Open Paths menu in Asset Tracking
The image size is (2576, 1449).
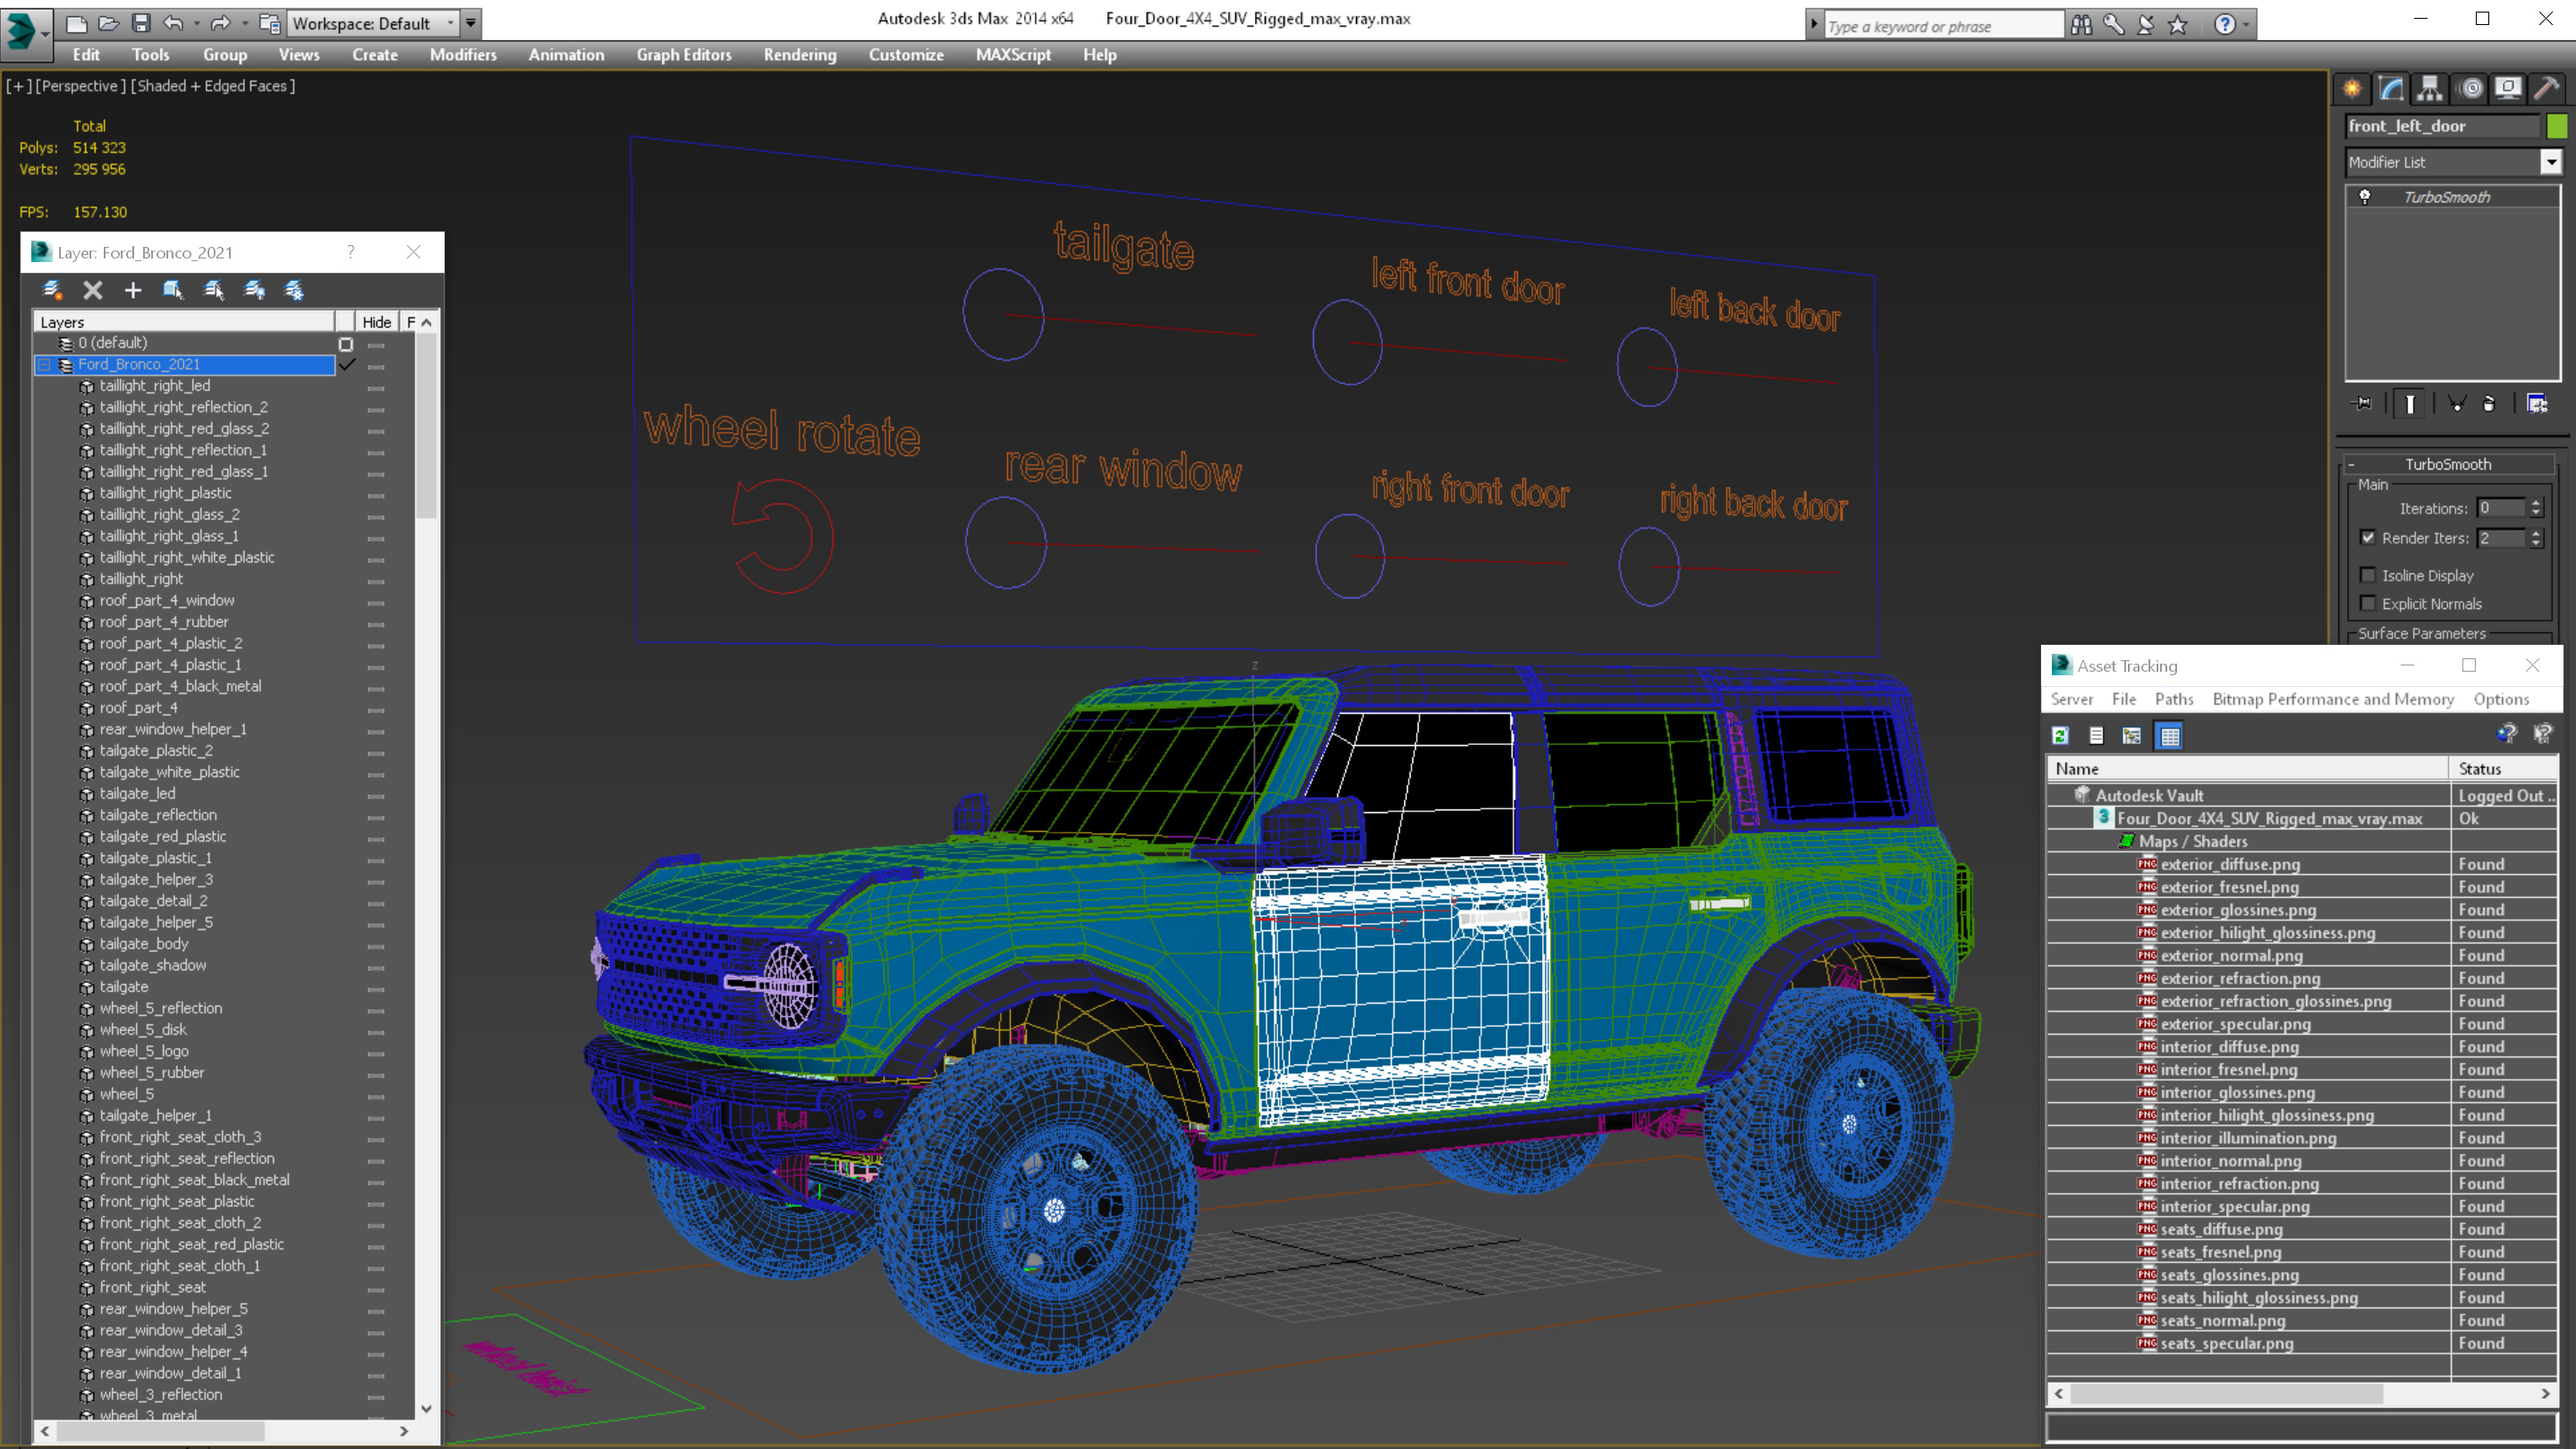(x=2174, y=699)
